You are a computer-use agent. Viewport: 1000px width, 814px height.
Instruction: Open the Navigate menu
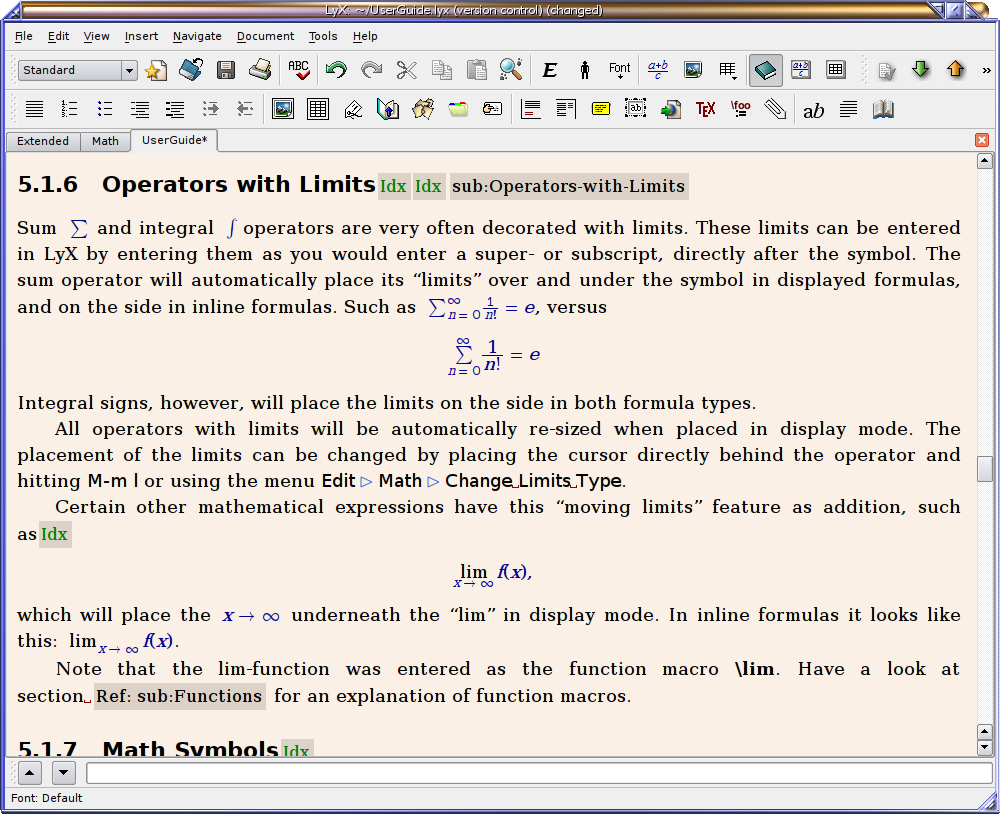click(197, 36)
